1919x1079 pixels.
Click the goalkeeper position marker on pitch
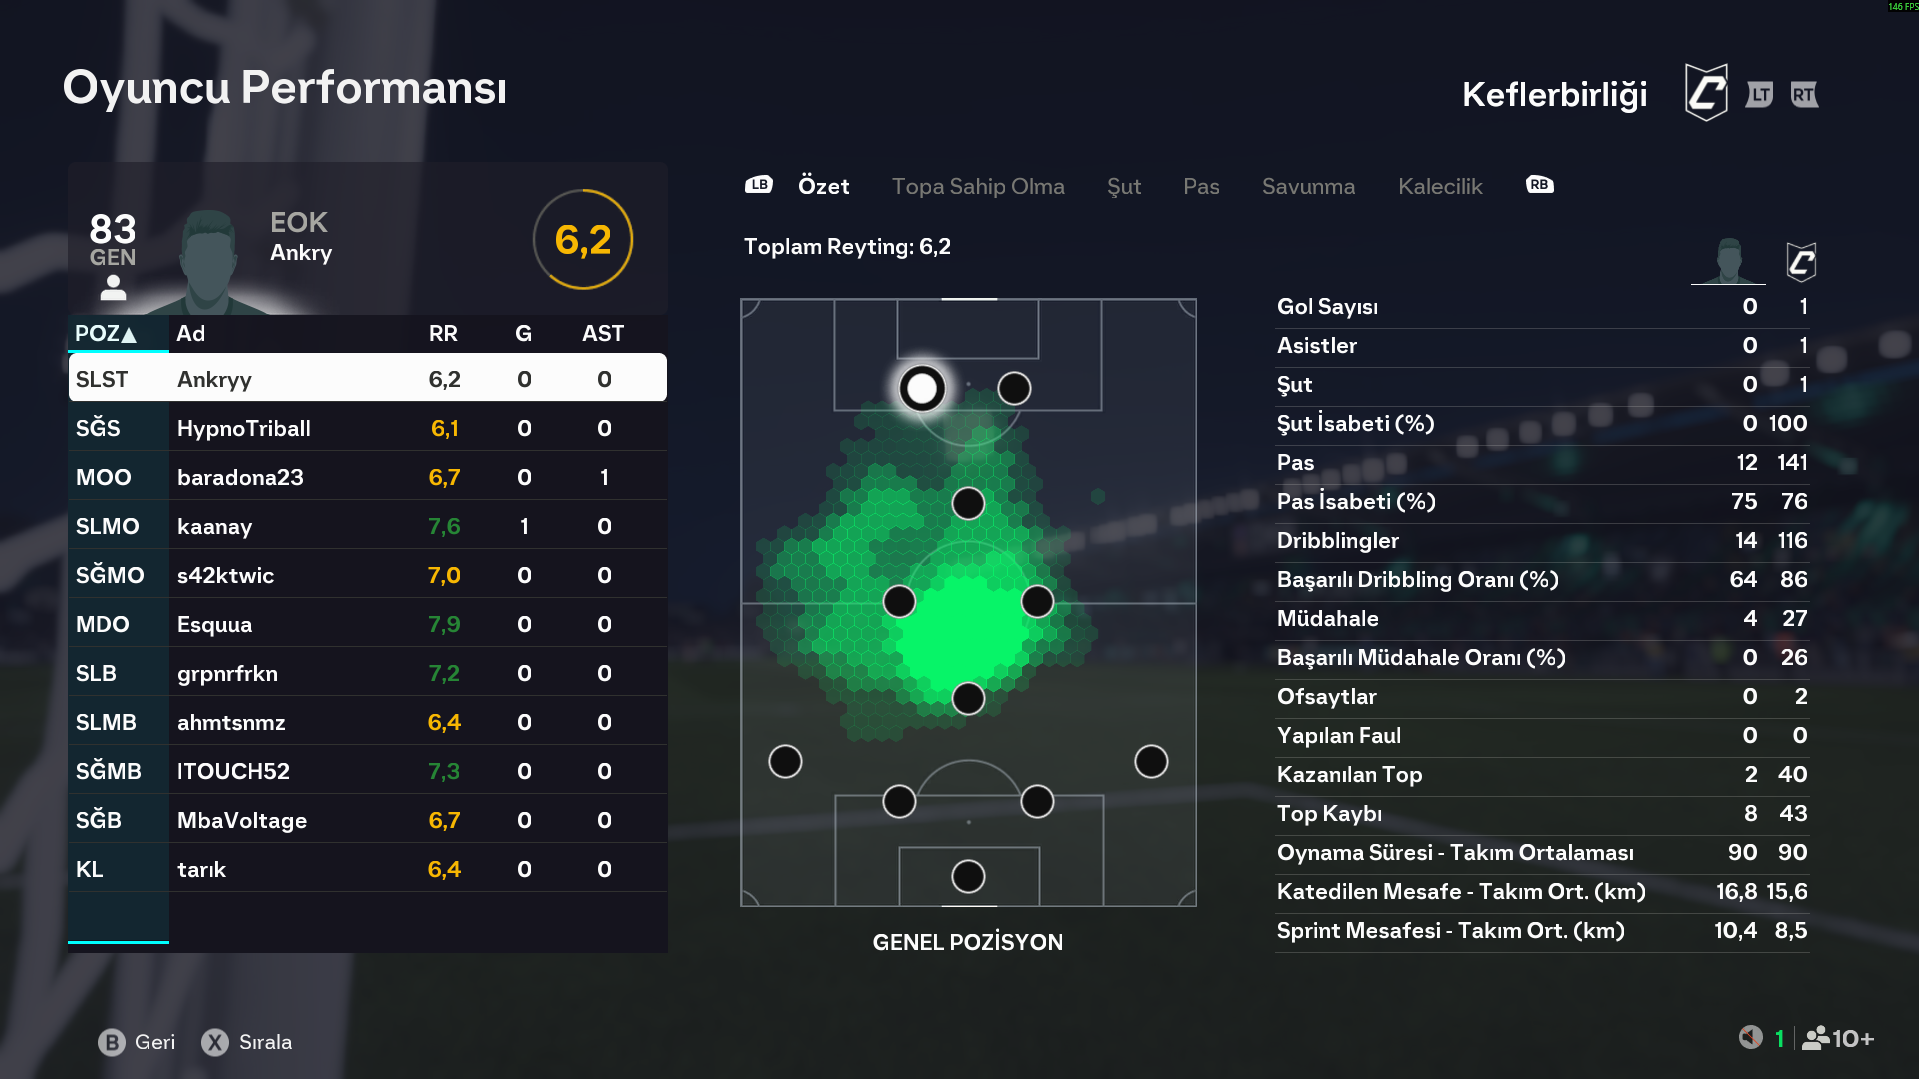point(968,876)
